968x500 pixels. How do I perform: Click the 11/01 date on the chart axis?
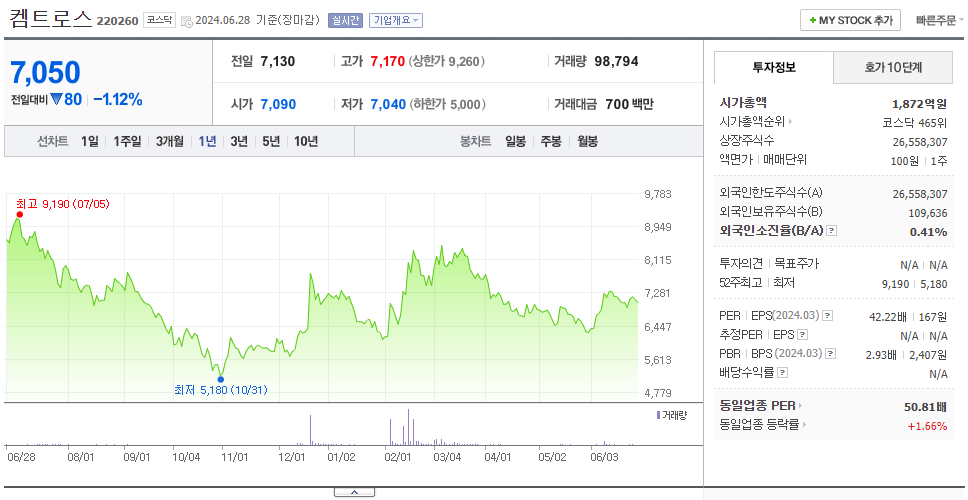(x=235, y=457)
